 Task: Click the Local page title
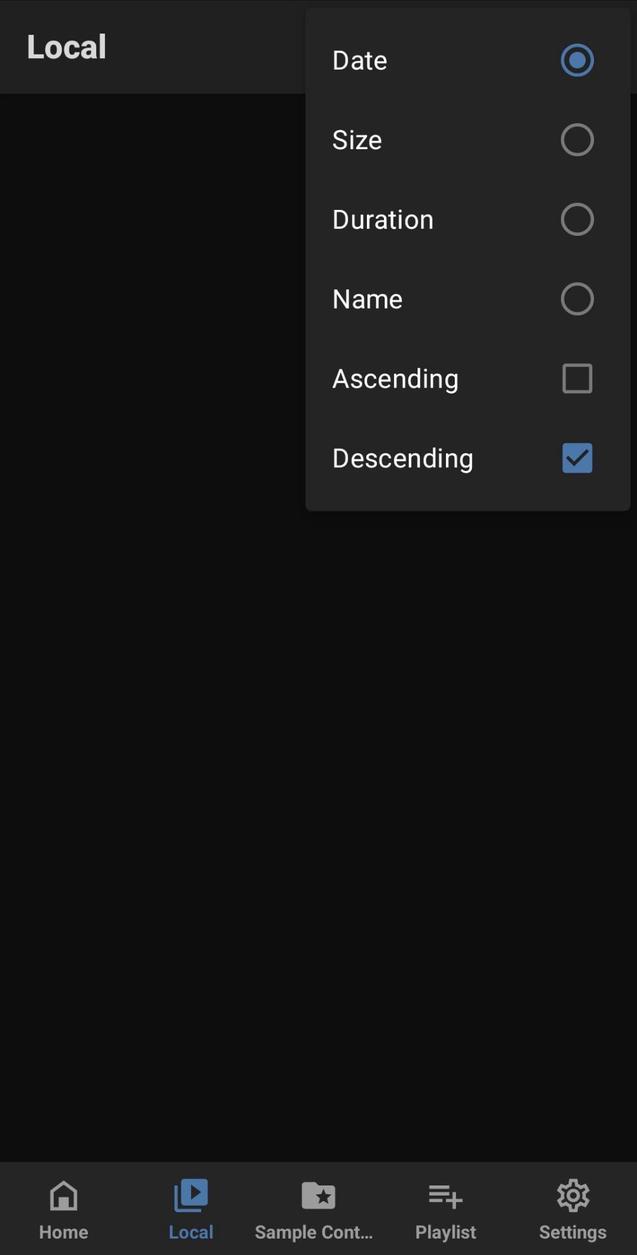click(x=66, y=46)
